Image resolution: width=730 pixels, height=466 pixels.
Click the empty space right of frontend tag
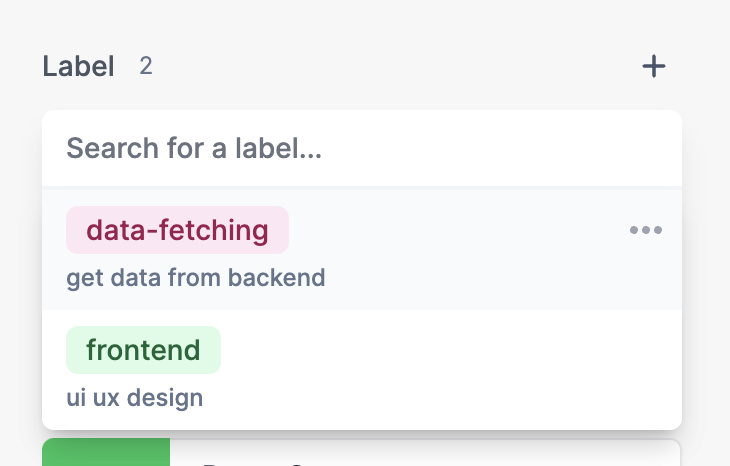pos(449,350)
